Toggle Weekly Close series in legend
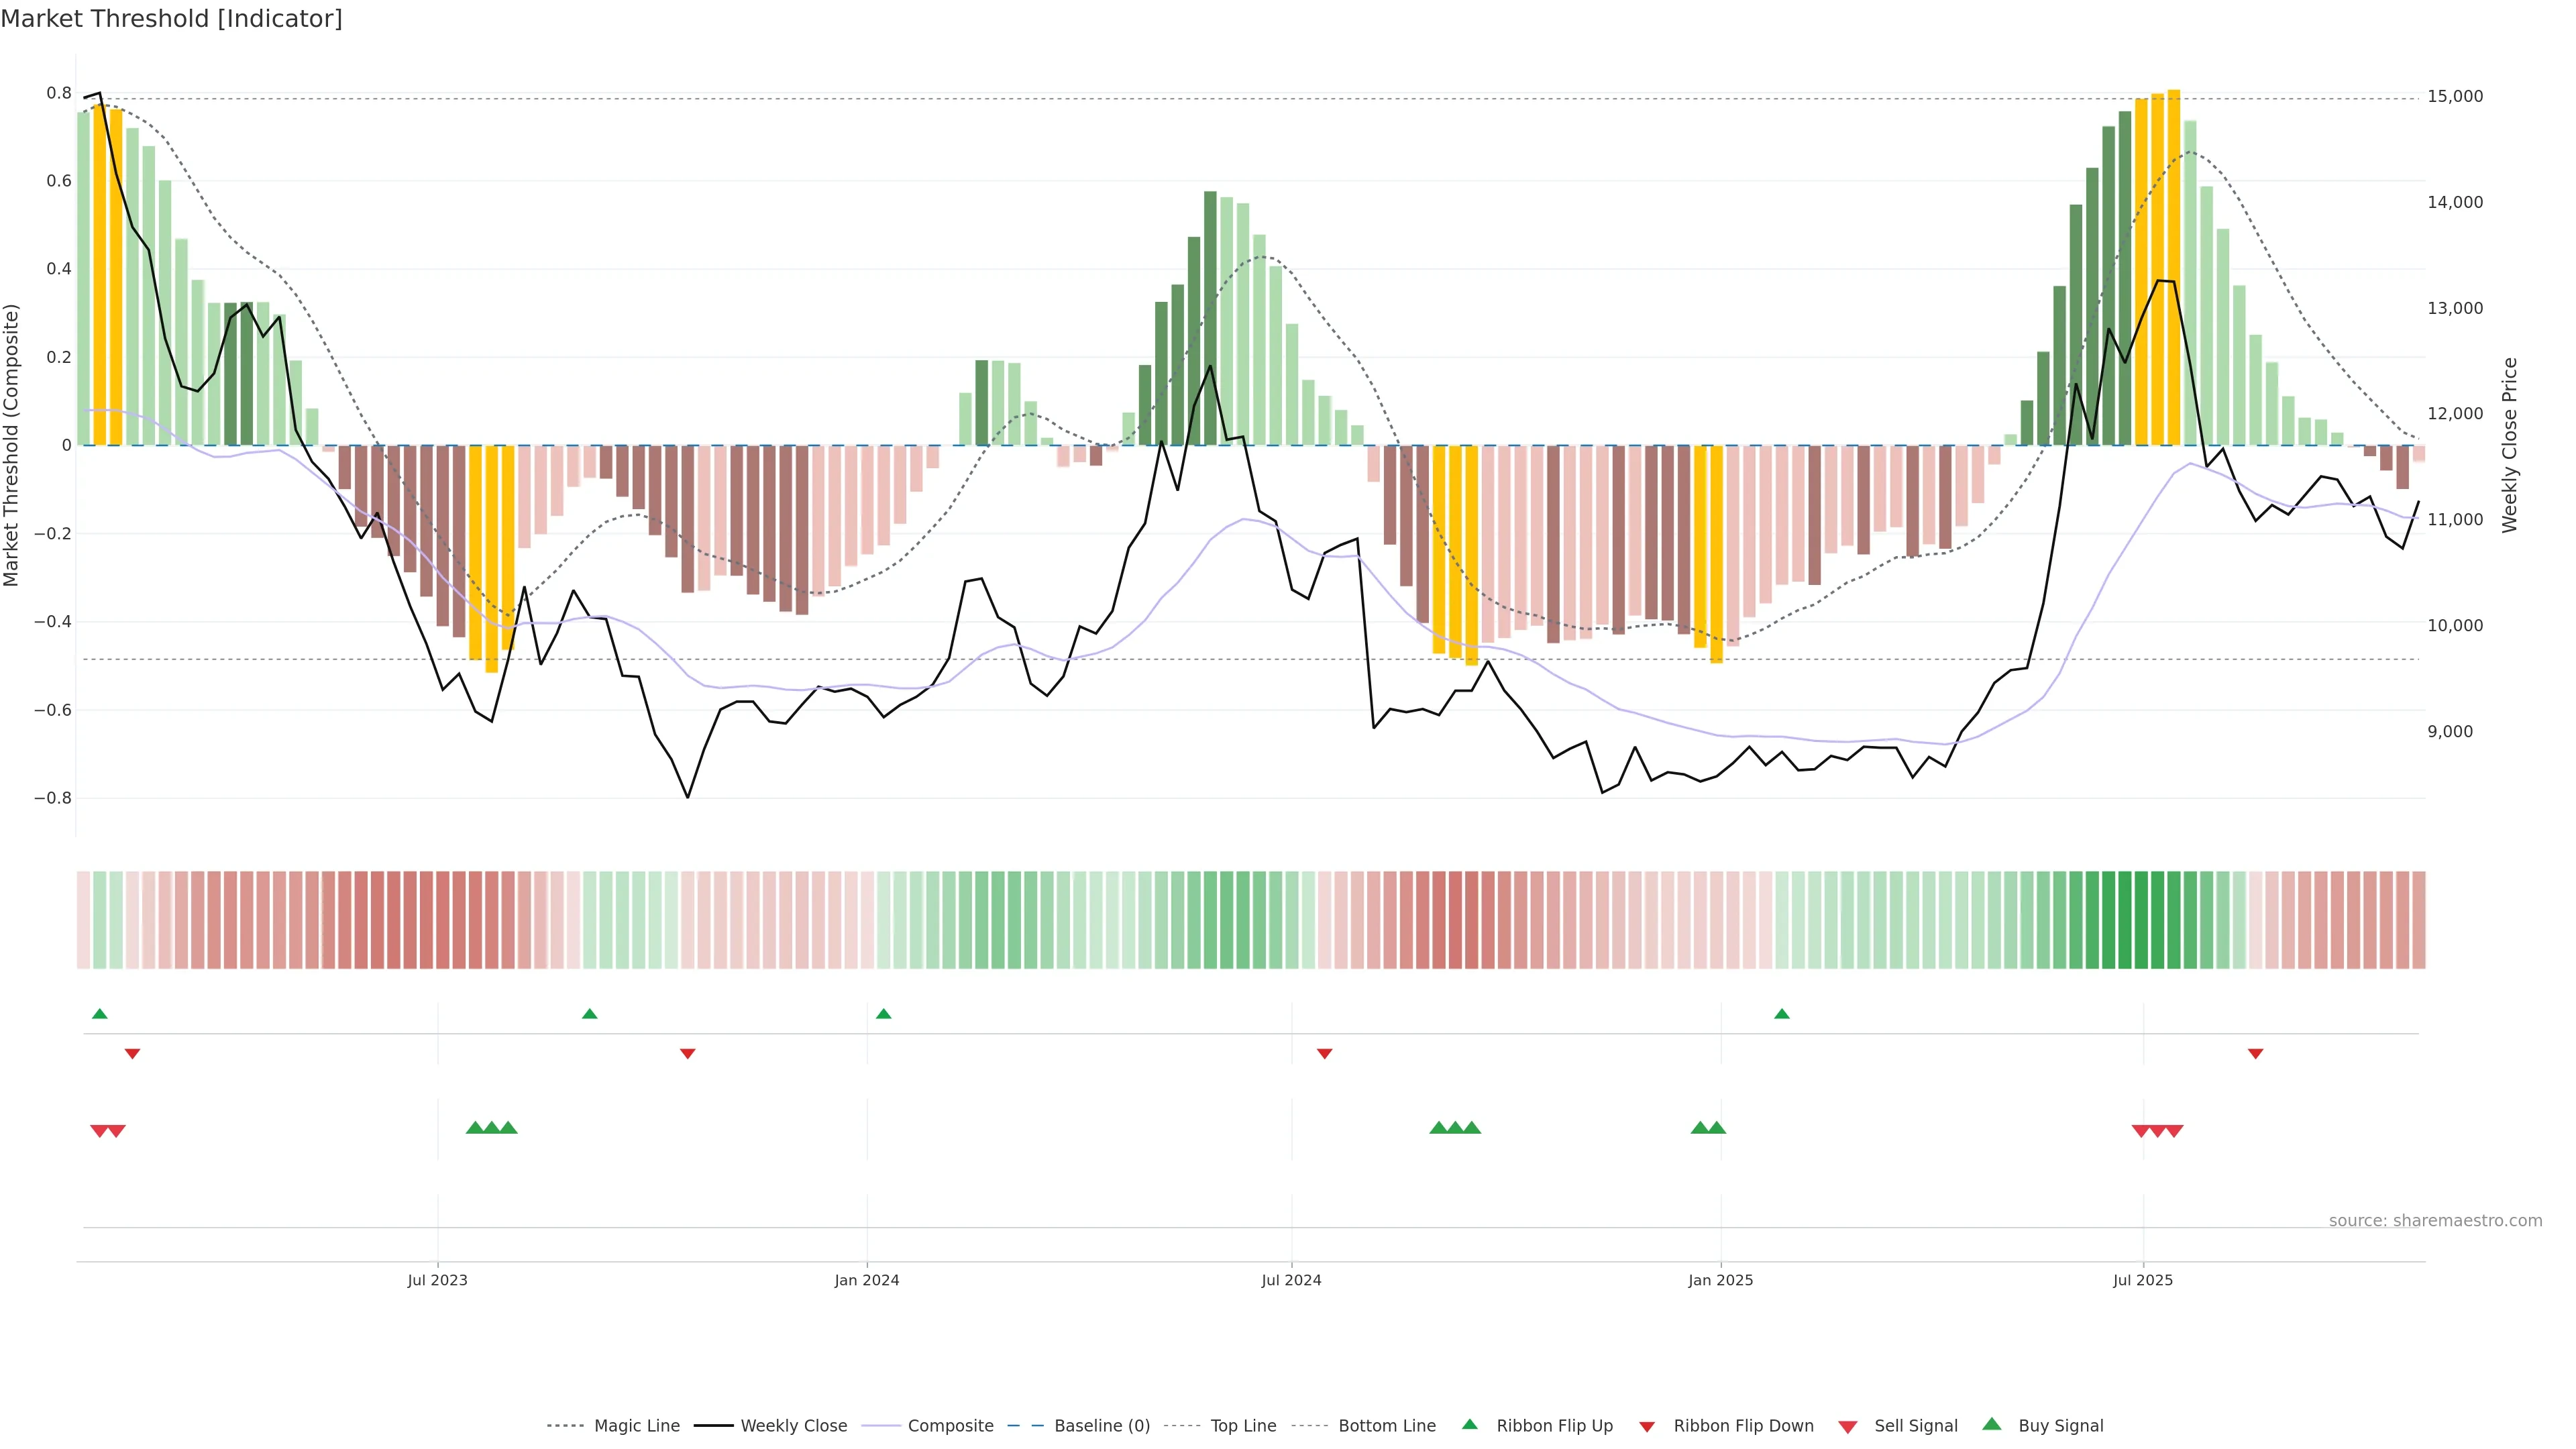Viewport: 2576px width, 1449px height. point(793,1426)
